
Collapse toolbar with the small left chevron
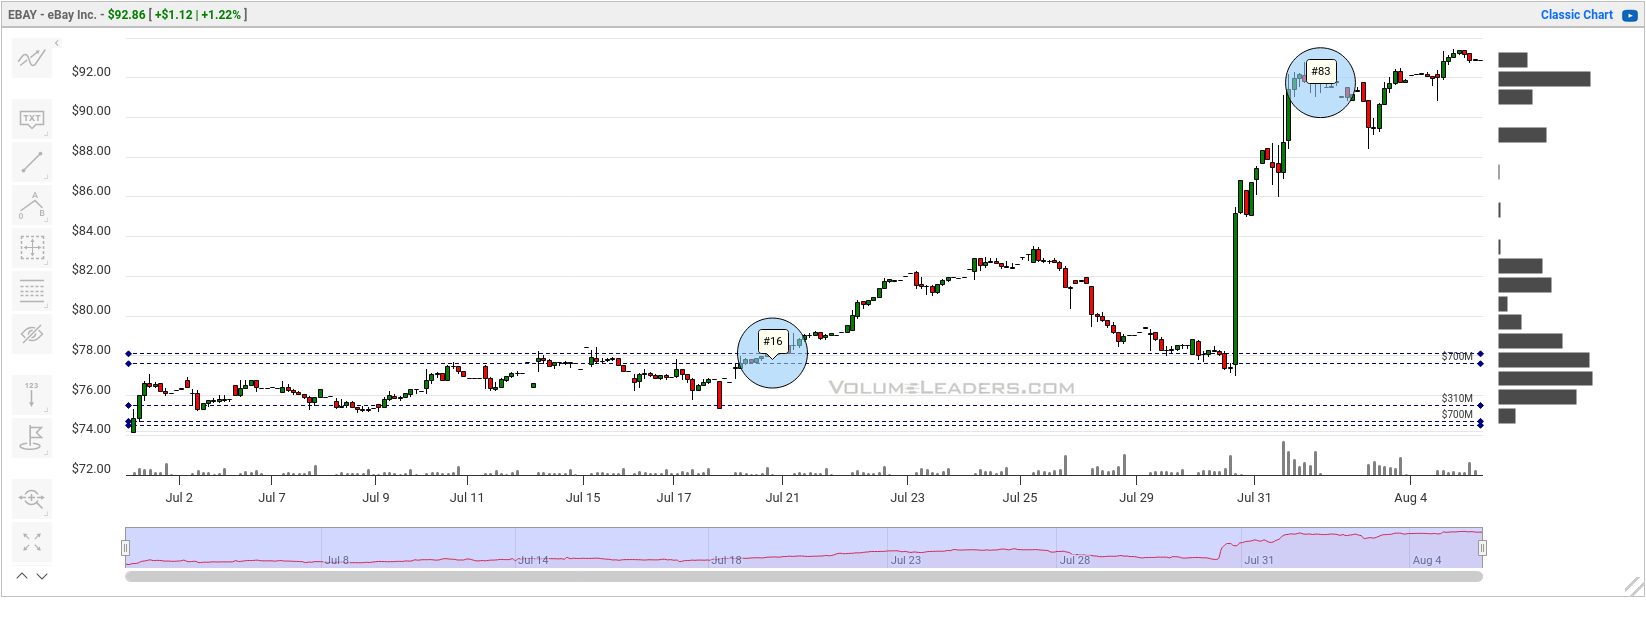(57, 43)
